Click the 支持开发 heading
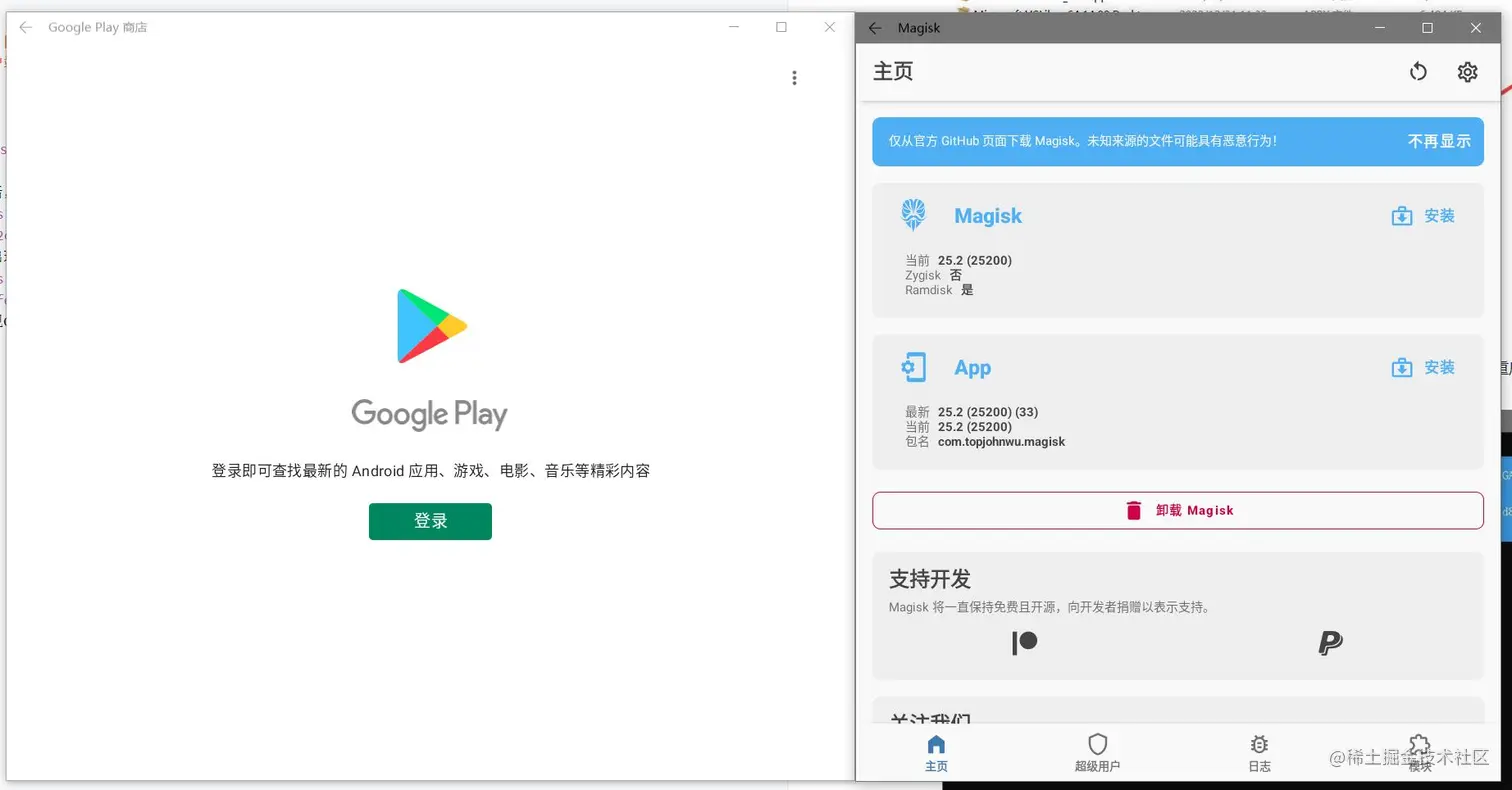 (x=930, y=579)
